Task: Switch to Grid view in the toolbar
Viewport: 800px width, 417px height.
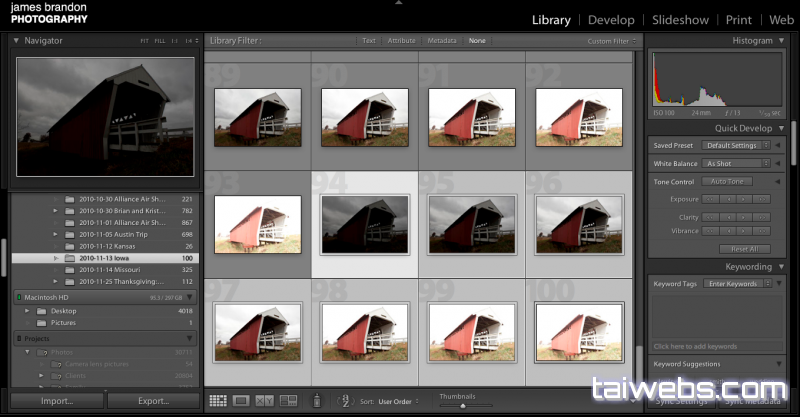Action: [217, 401]
